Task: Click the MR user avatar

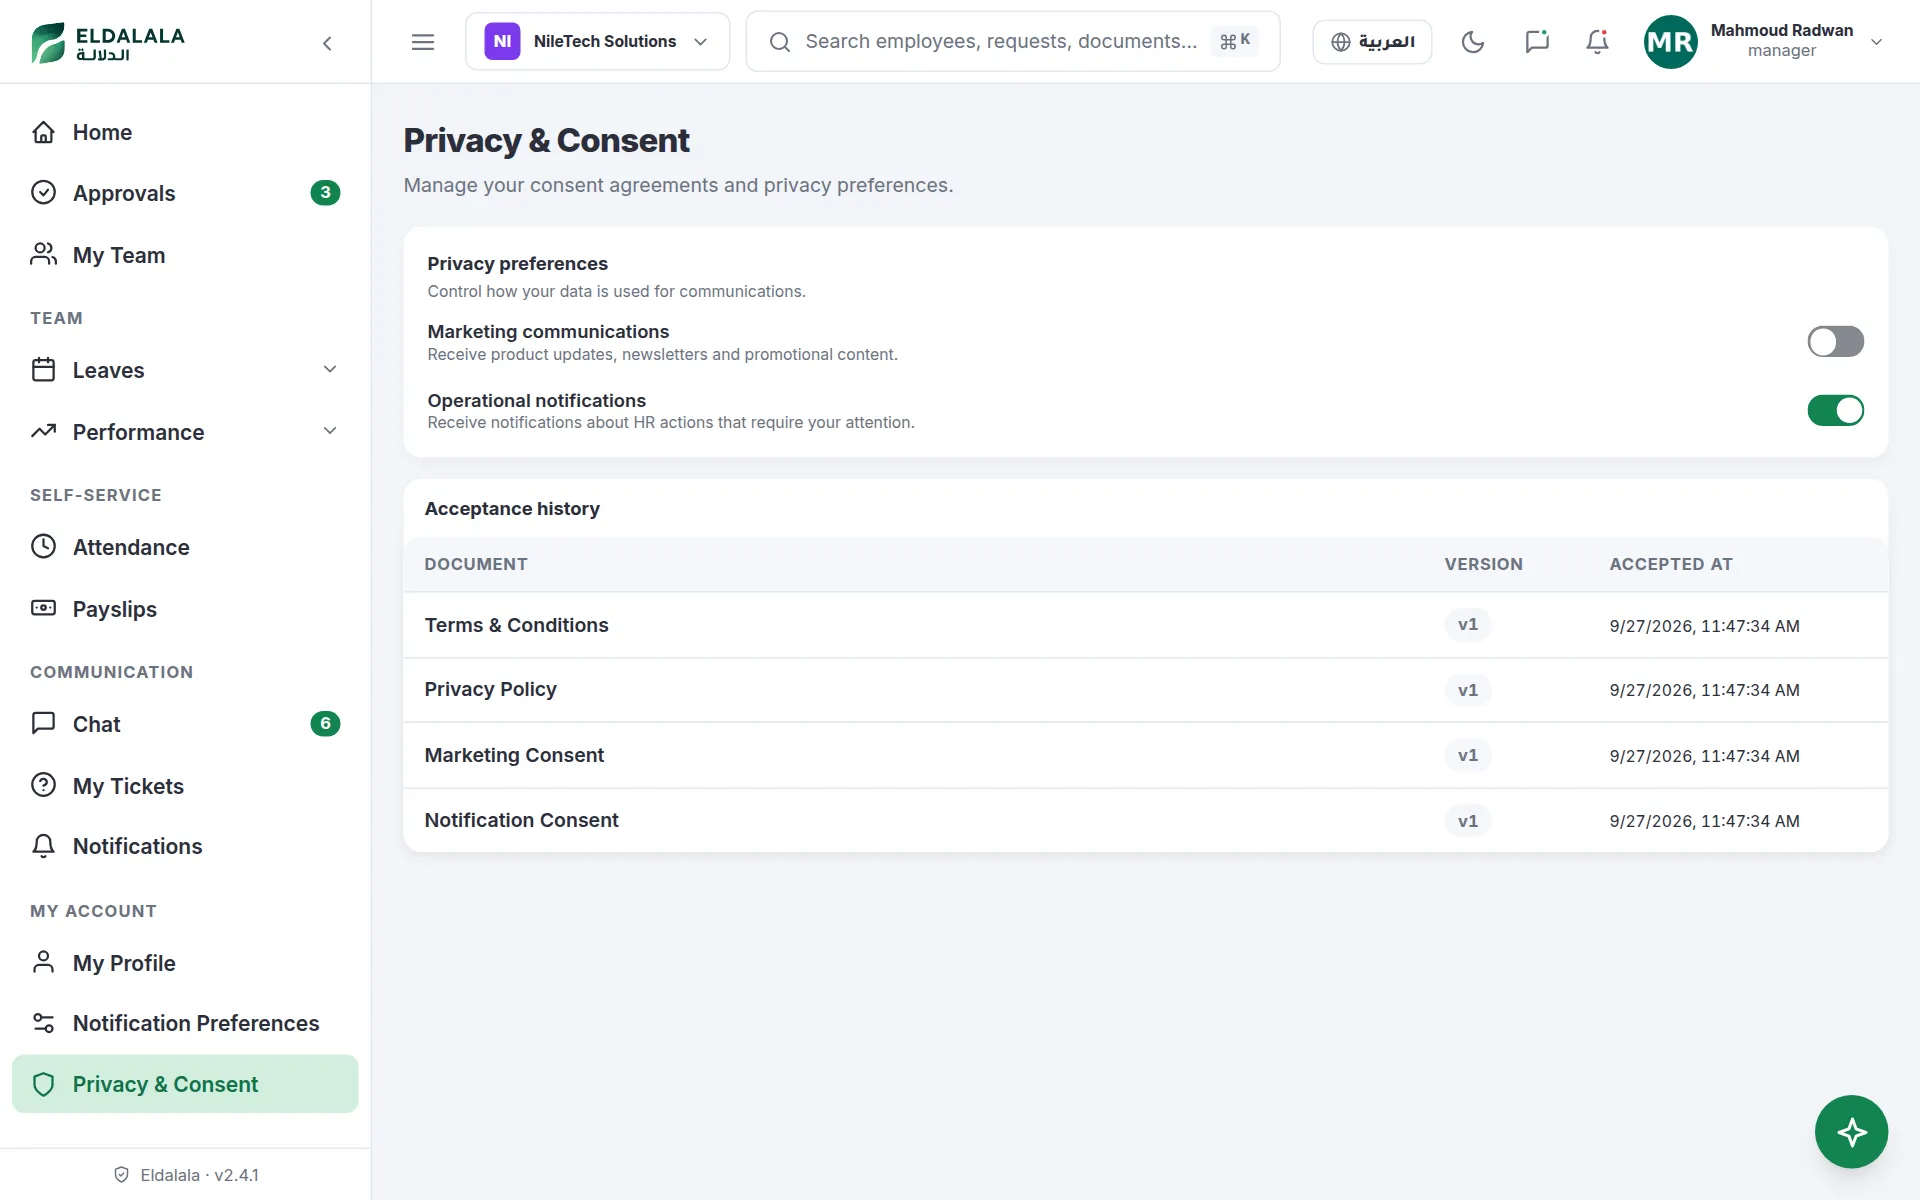Action: click(x=1670, y=42)
